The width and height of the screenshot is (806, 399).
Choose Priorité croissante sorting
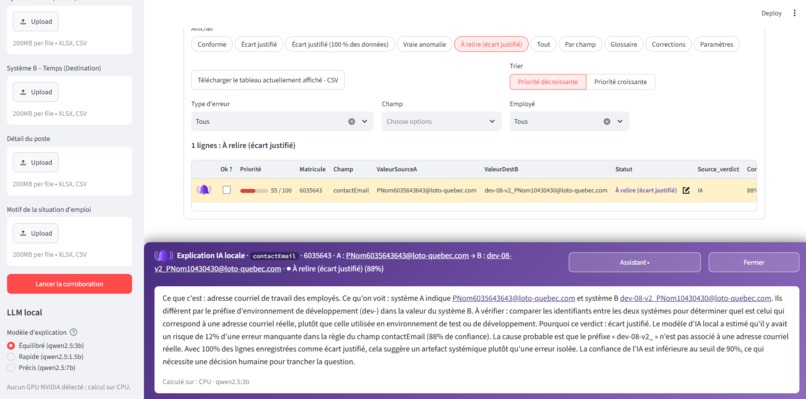[620, 82]
